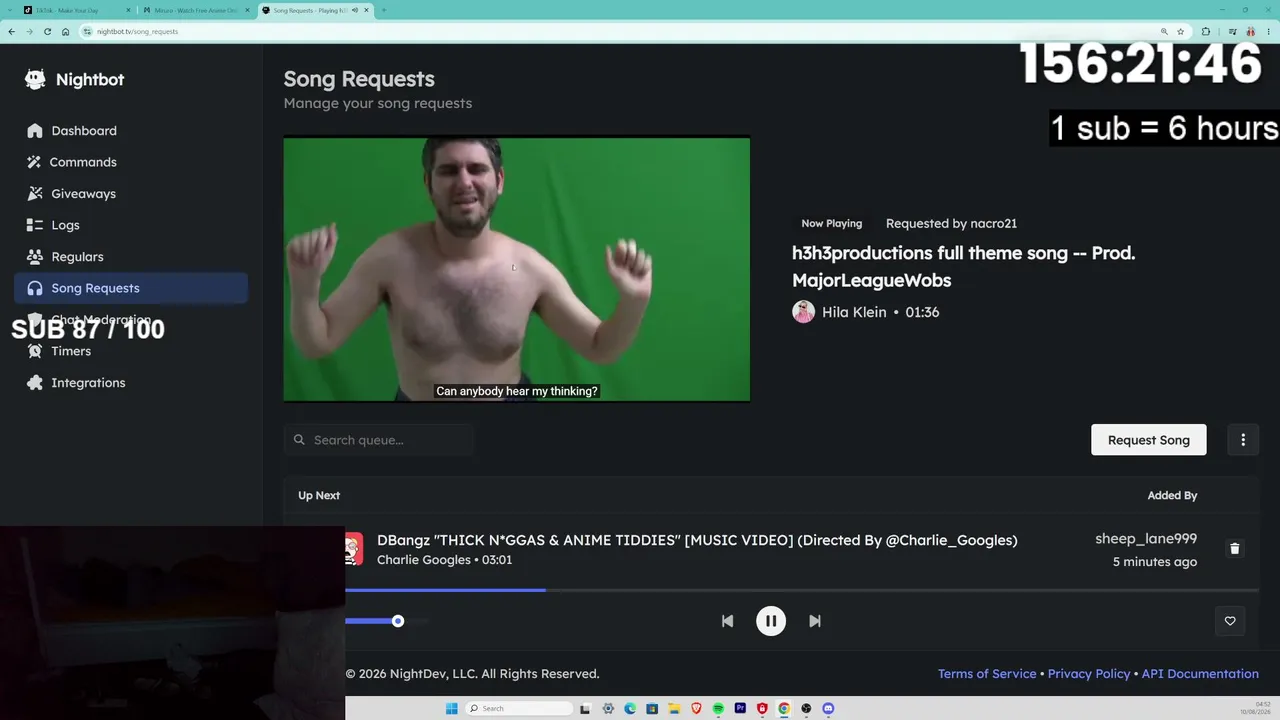Select Regulars in the sidebar
The image size is (1280, 720).
coord(131,257)
